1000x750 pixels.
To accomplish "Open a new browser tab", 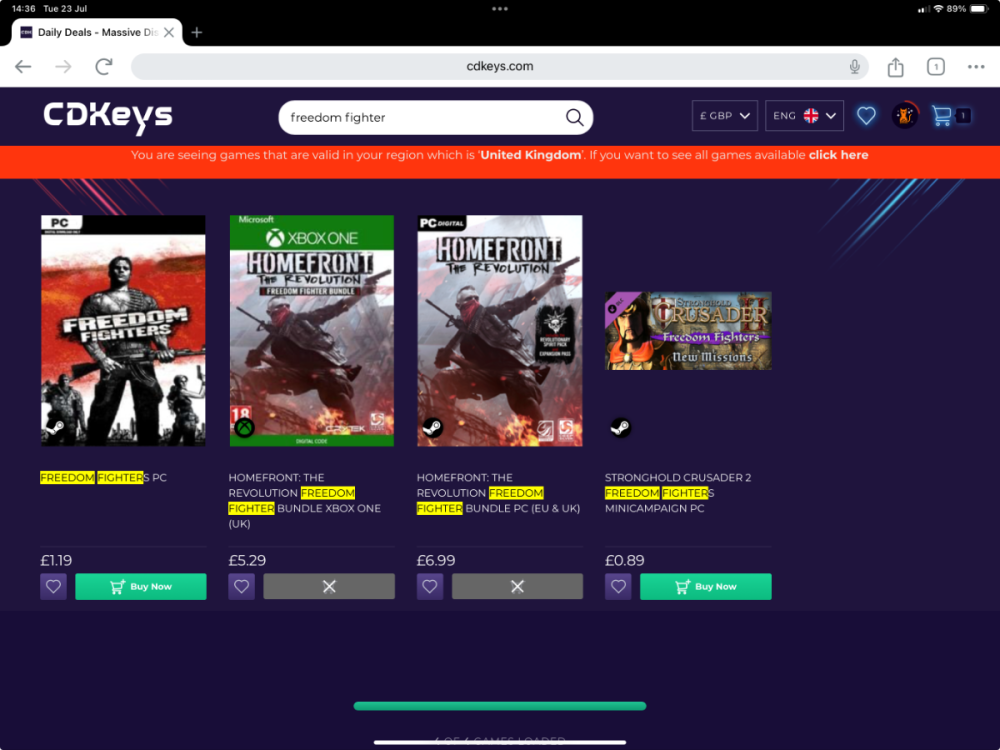I will coord(197,32).
